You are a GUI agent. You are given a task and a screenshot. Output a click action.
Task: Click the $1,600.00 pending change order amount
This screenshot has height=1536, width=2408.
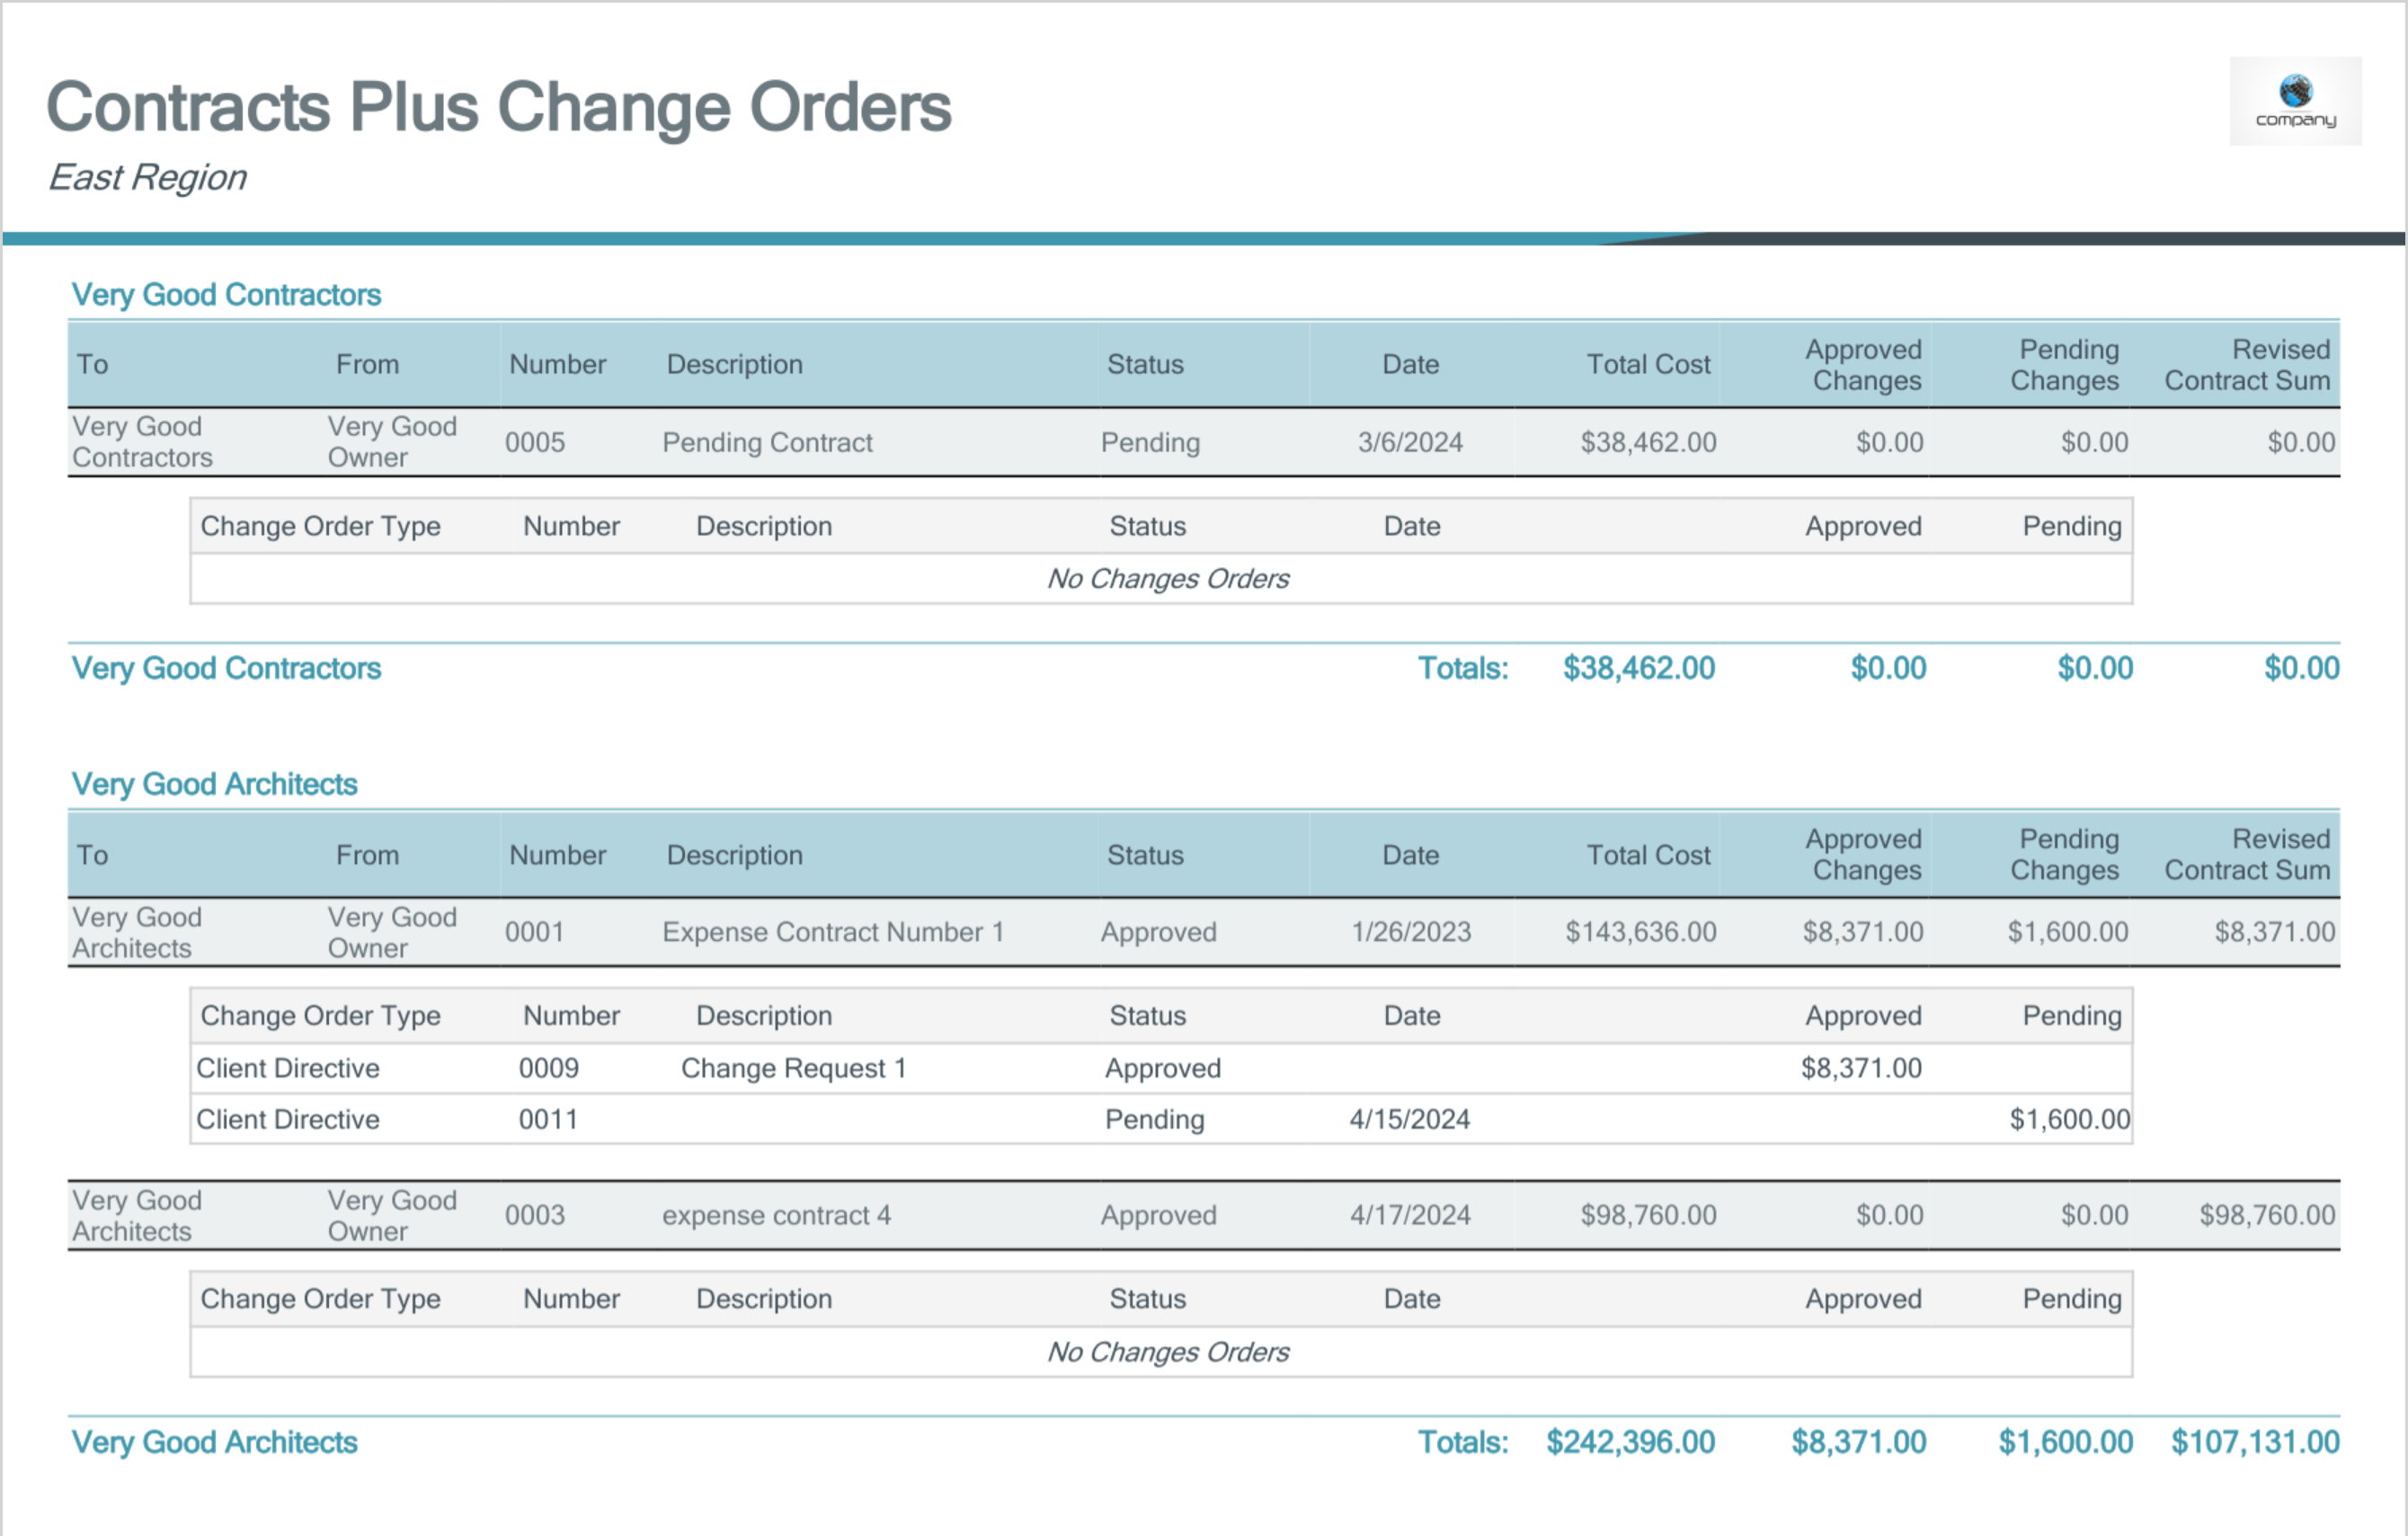pyautogui.click(x=2069, y=1119)
